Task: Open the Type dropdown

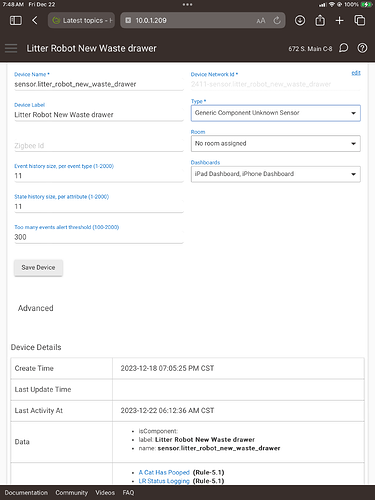Action: (276, 113)
